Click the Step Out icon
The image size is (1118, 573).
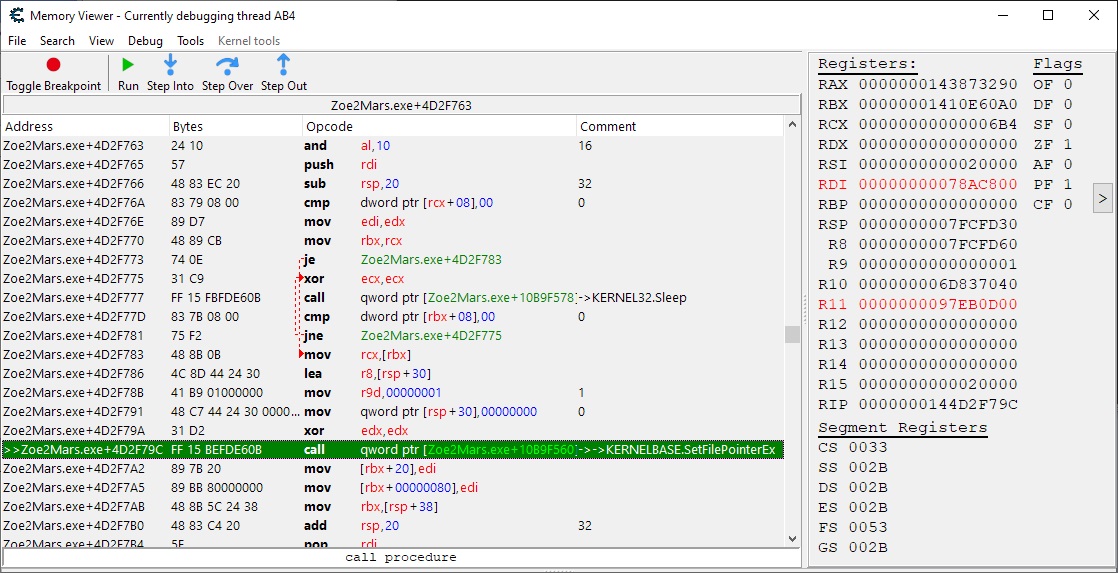coord(284,65)
